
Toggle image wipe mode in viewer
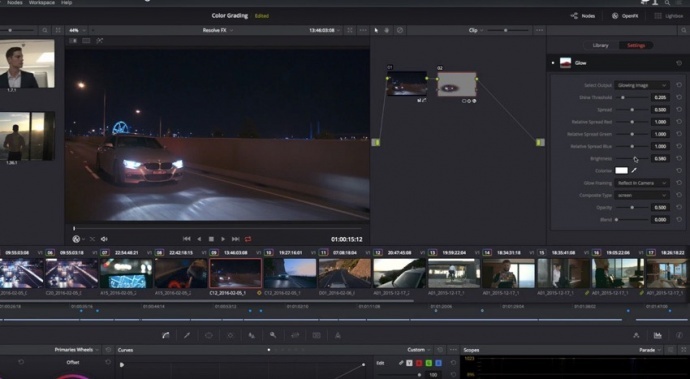(x=73, y=40)
